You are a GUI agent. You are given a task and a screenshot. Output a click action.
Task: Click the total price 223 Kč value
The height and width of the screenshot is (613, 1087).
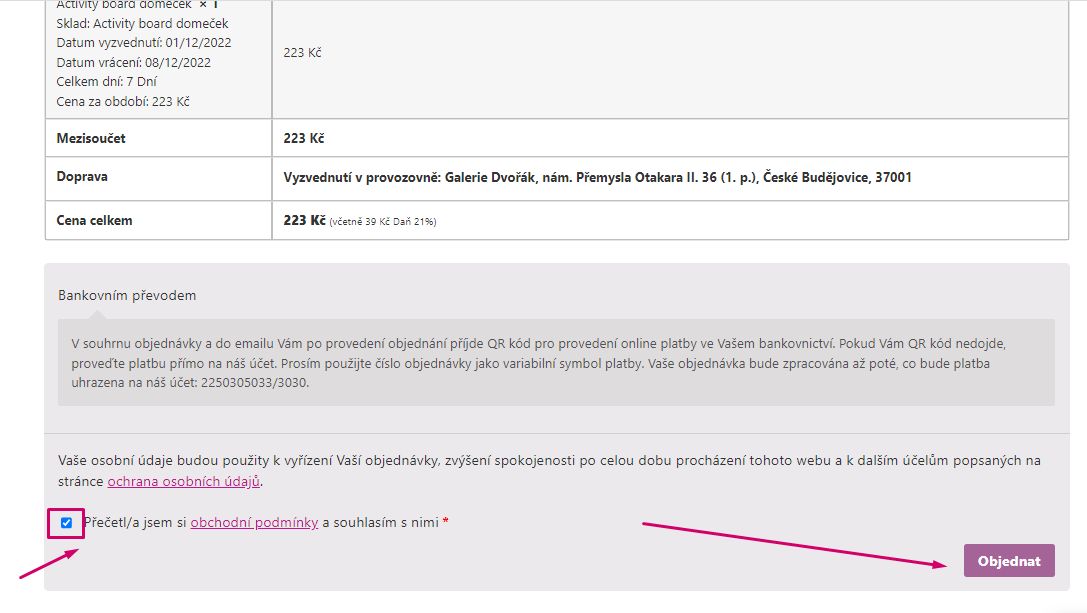304,220
